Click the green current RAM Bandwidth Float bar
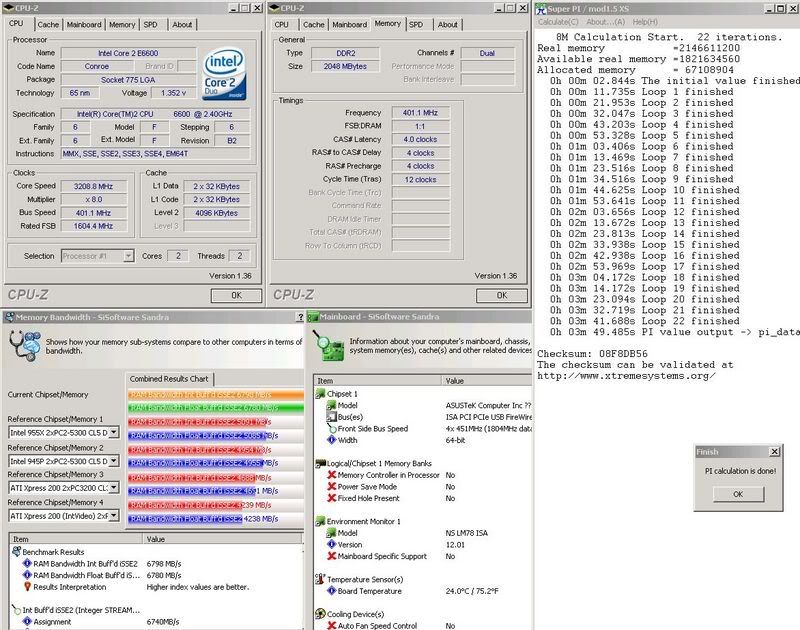The width and height of the screenshot is (800, 630). 216,408
